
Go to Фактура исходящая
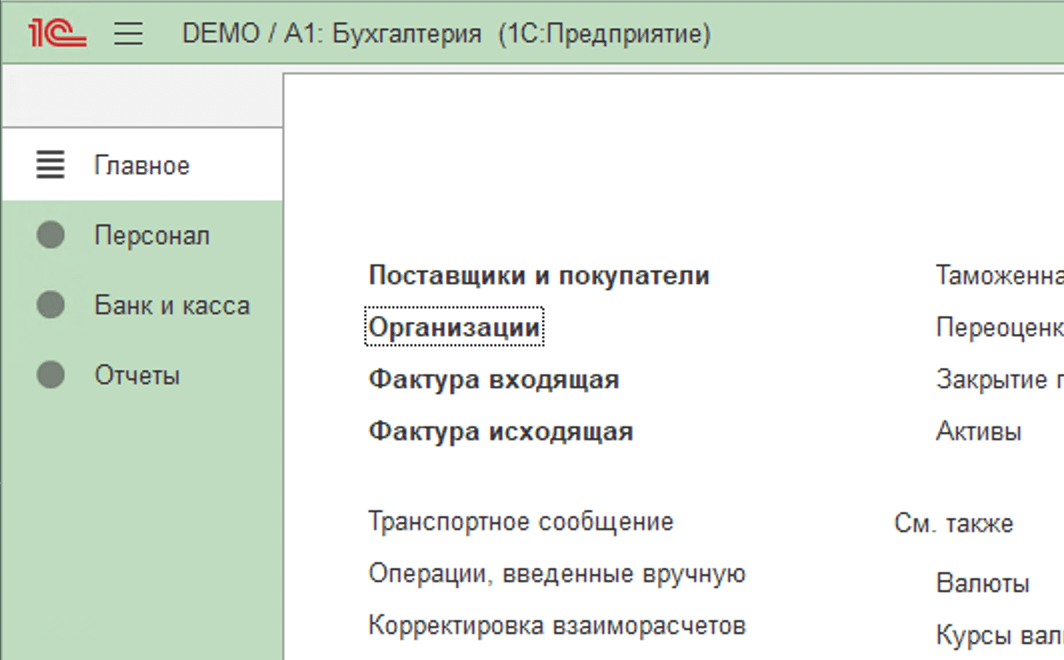501,432
